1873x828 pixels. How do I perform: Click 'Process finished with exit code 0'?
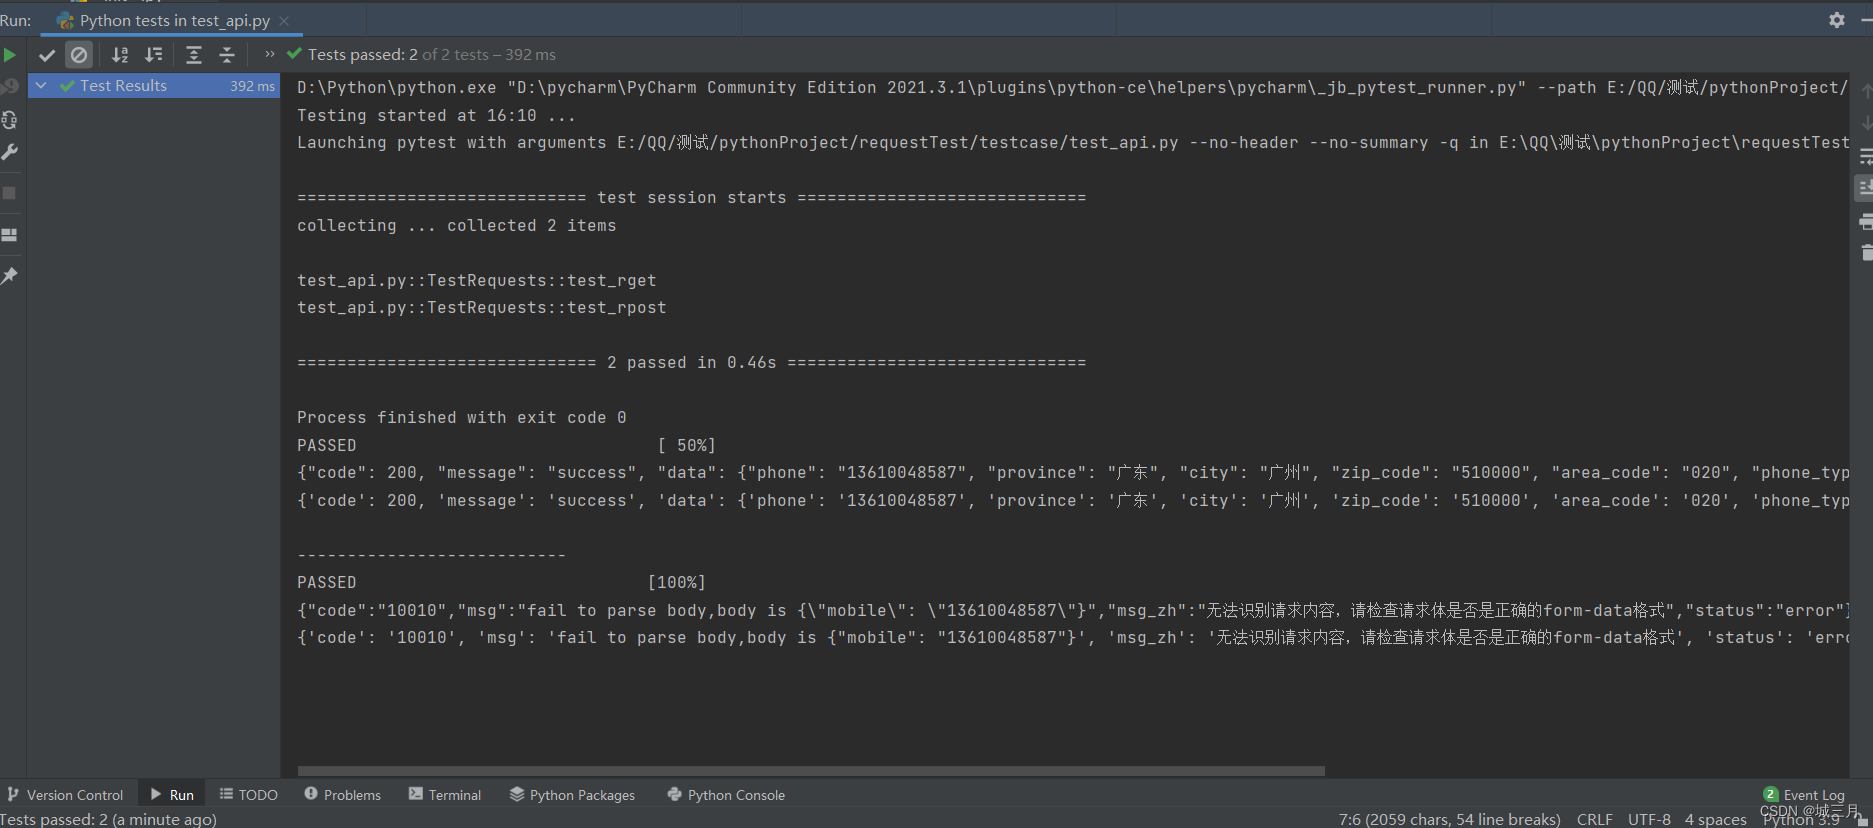click(x=461, y=418)
